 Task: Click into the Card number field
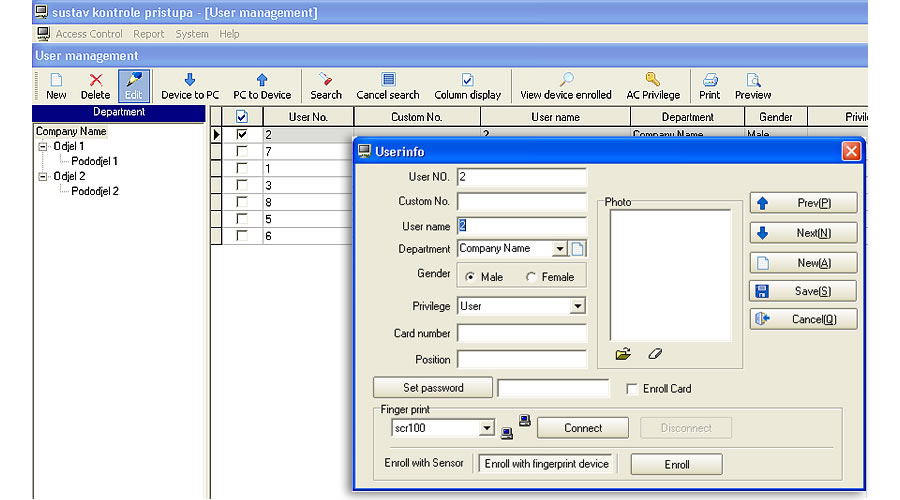[x=522, y=333]
